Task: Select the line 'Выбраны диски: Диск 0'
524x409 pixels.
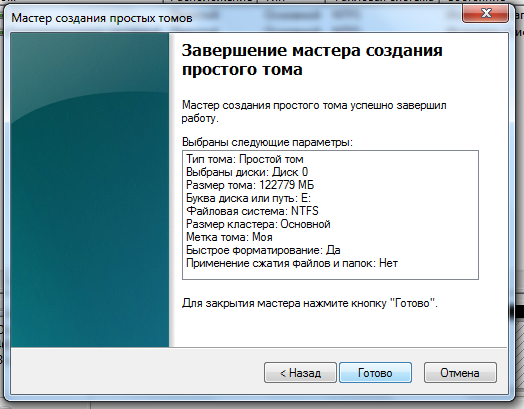Action: [x=247, y=172]
